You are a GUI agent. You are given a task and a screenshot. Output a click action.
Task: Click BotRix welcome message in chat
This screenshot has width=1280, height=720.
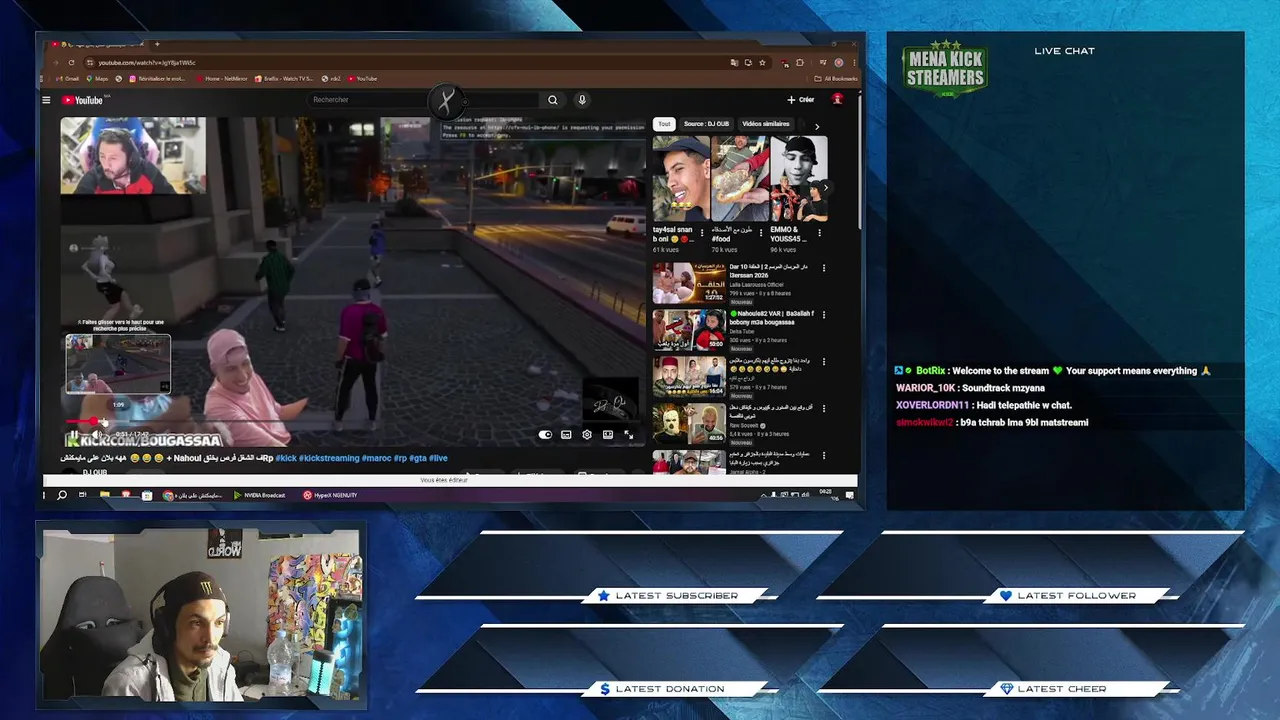click(1053, 371)
